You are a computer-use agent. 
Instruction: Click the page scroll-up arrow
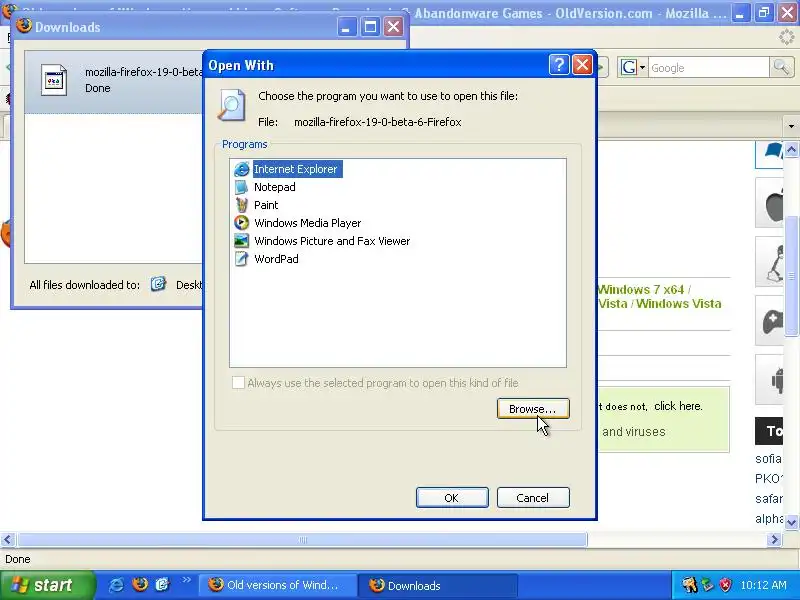coord(791,149)
